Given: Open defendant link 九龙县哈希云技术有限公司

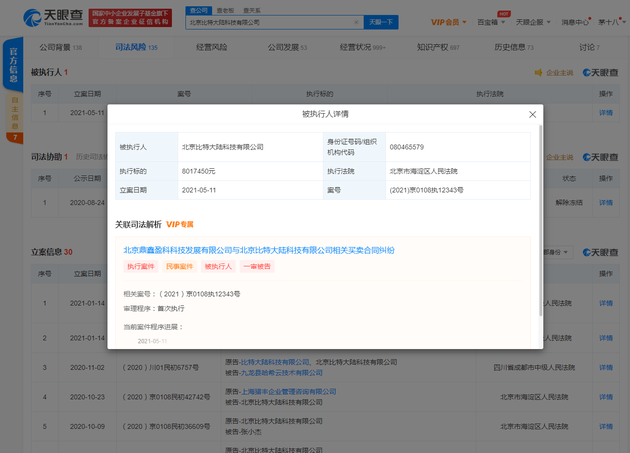Looking at the screenshot, I should click(281, 373).
